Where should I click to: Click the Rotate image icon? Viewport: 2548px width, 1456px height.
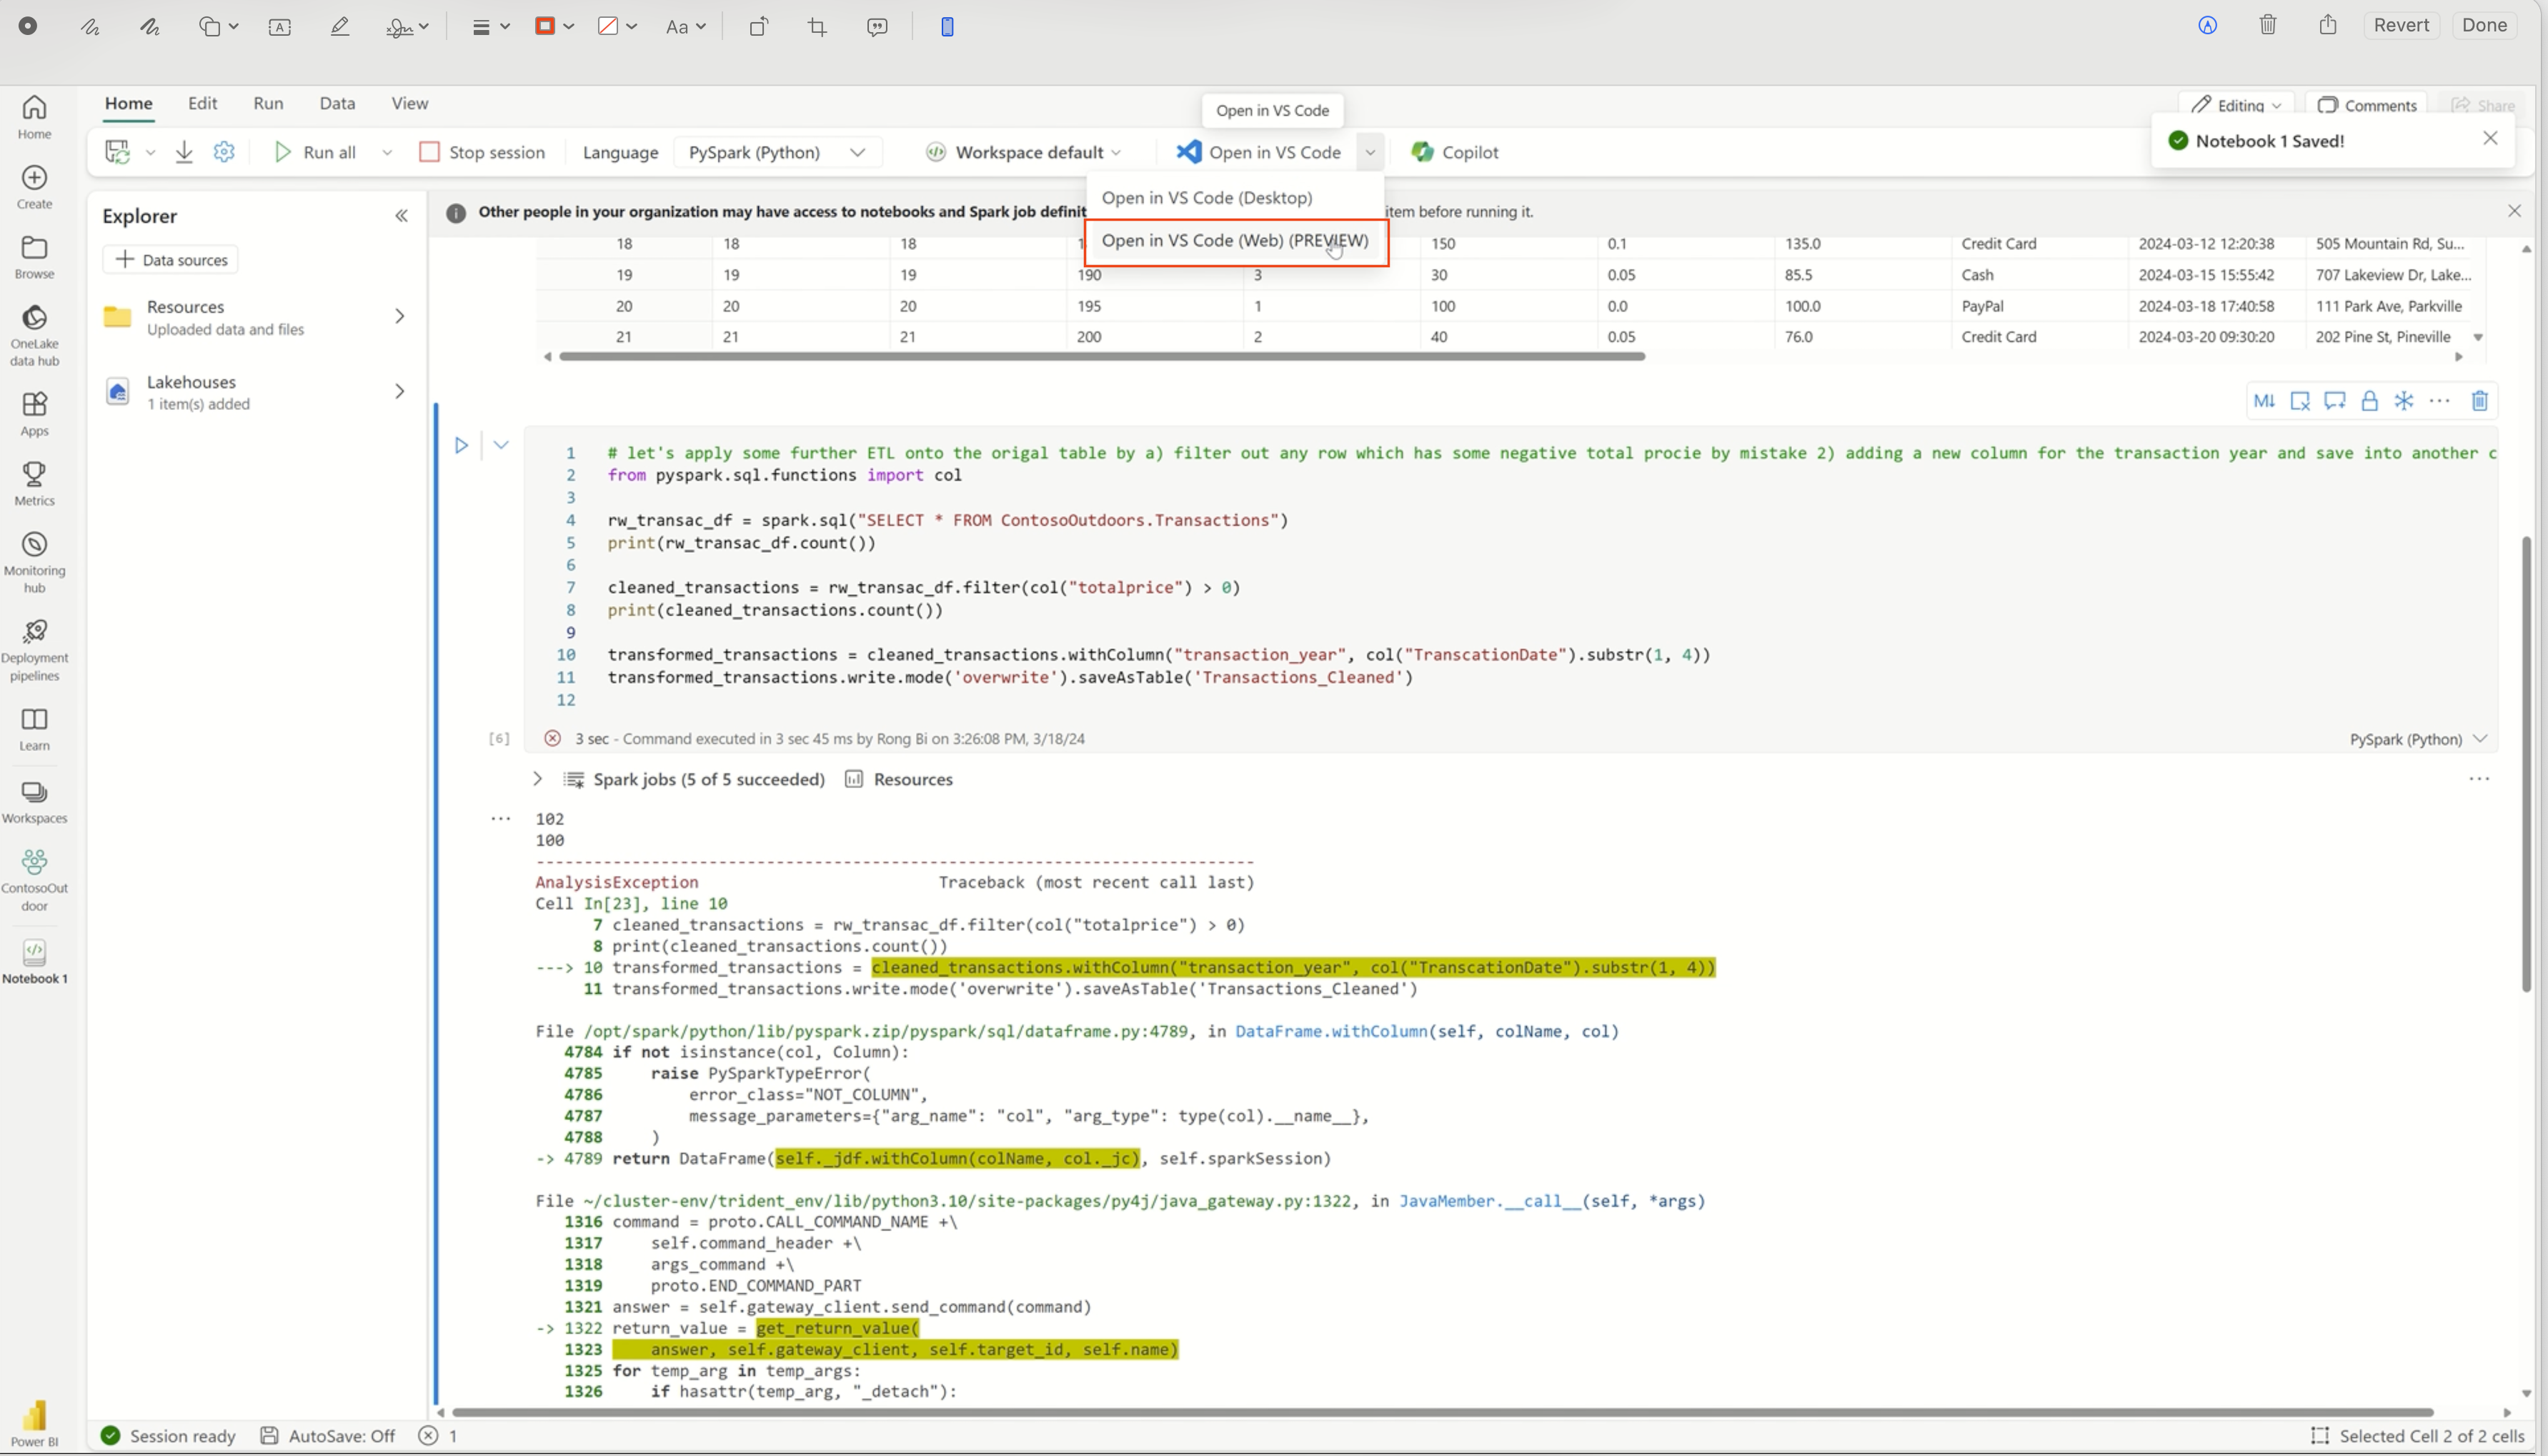coord(758,27)
